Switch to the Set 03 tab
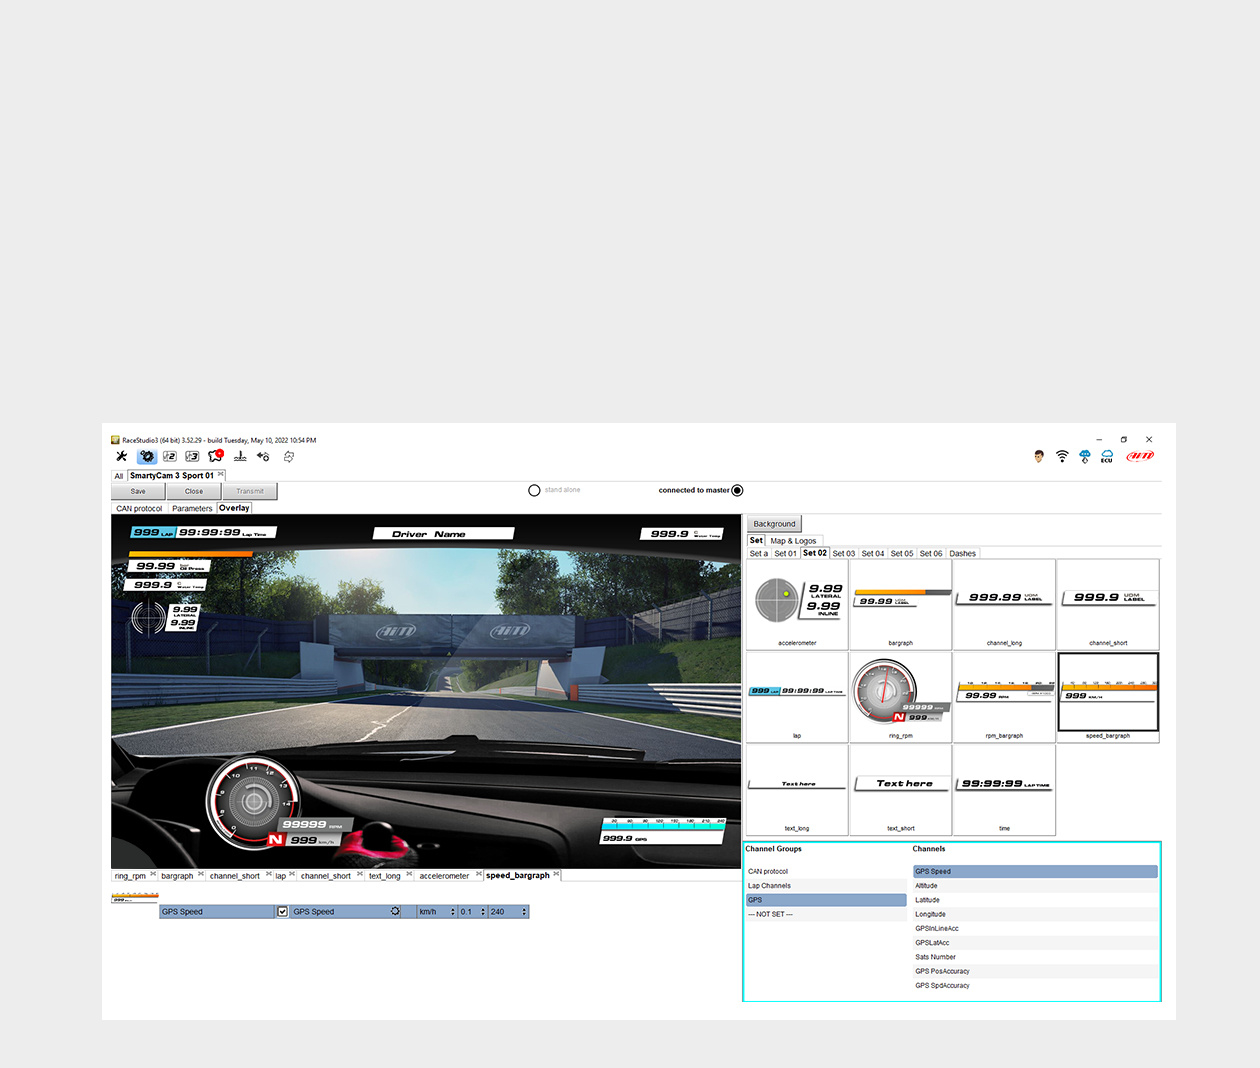This screenshot has width=1260, height=1068. (844, 553)
